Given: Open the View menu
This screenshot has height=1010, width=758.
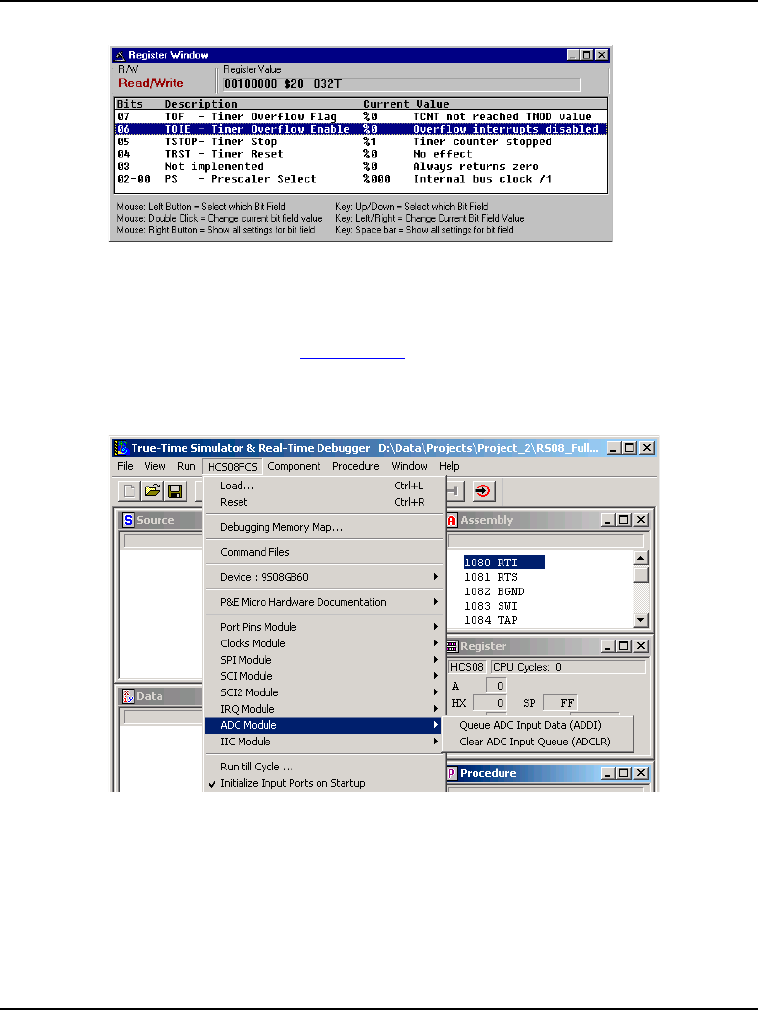Looking at the screenshot, I should [x=155, y=466].
